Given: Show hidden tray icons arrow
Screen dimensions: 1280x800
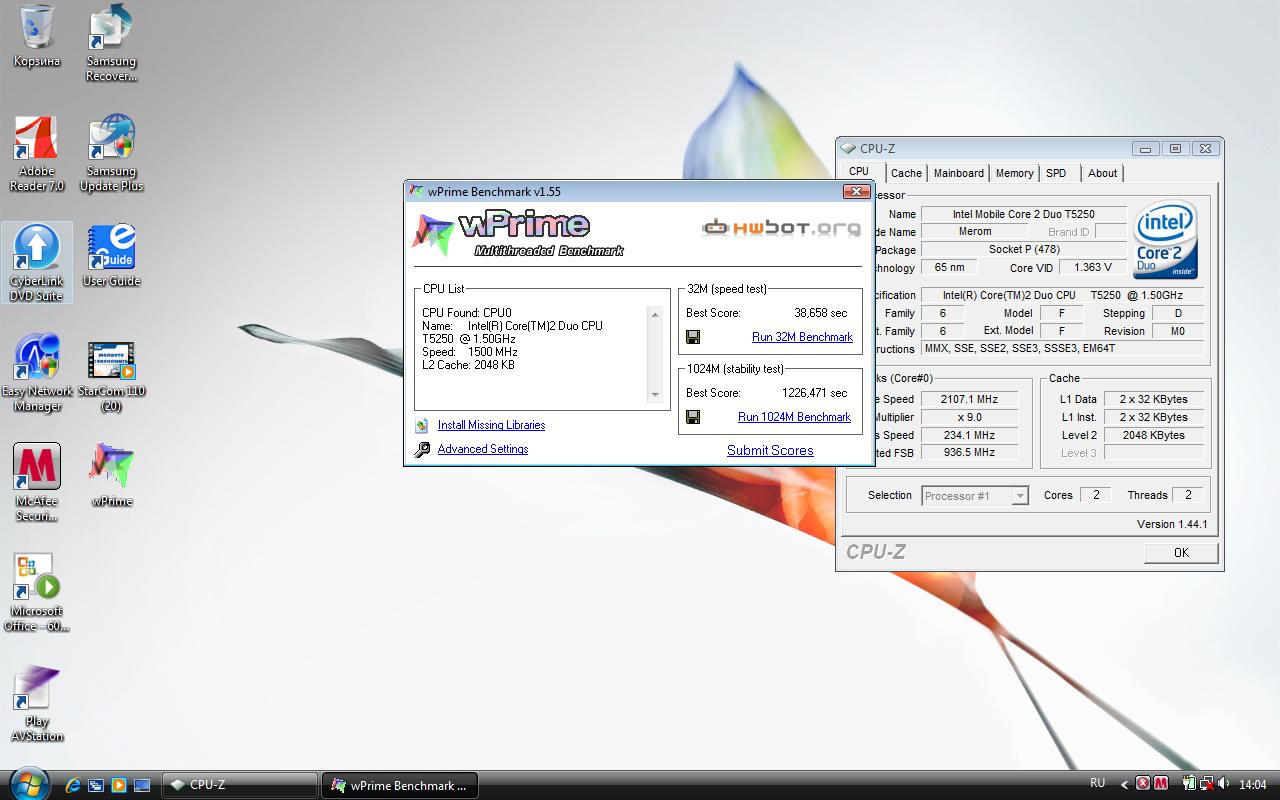Looking at the screenshot, I should 1125,785.
